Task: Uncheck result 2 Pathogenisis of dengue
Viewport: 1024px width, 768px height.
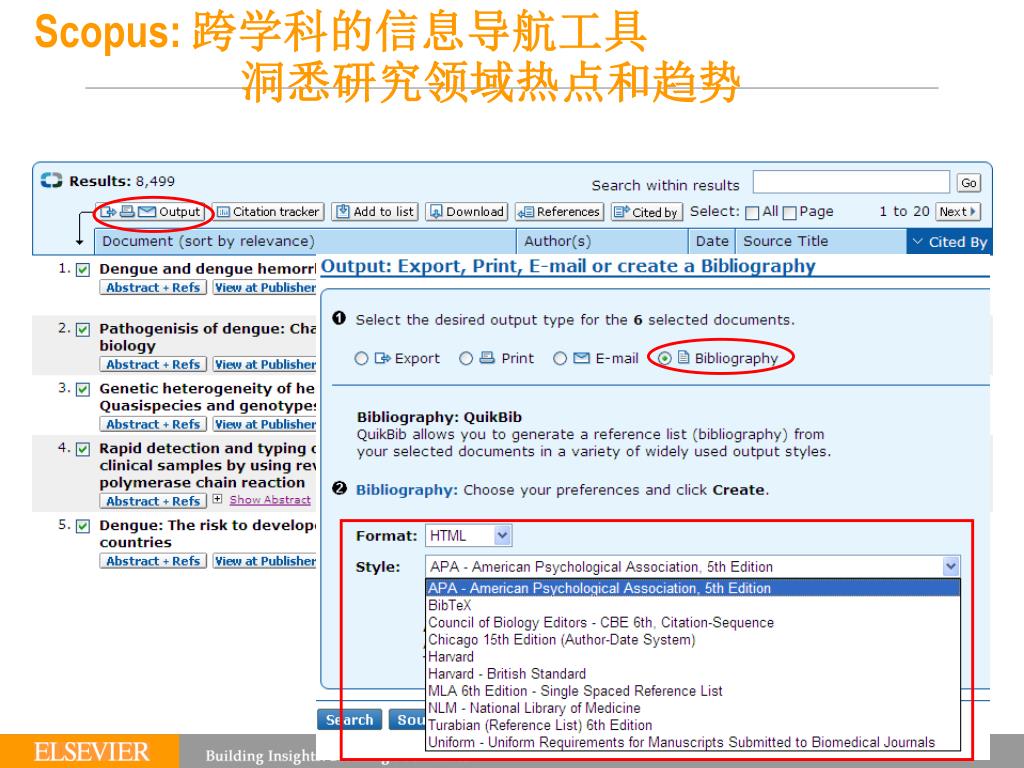Action: (x=83, y=329)
